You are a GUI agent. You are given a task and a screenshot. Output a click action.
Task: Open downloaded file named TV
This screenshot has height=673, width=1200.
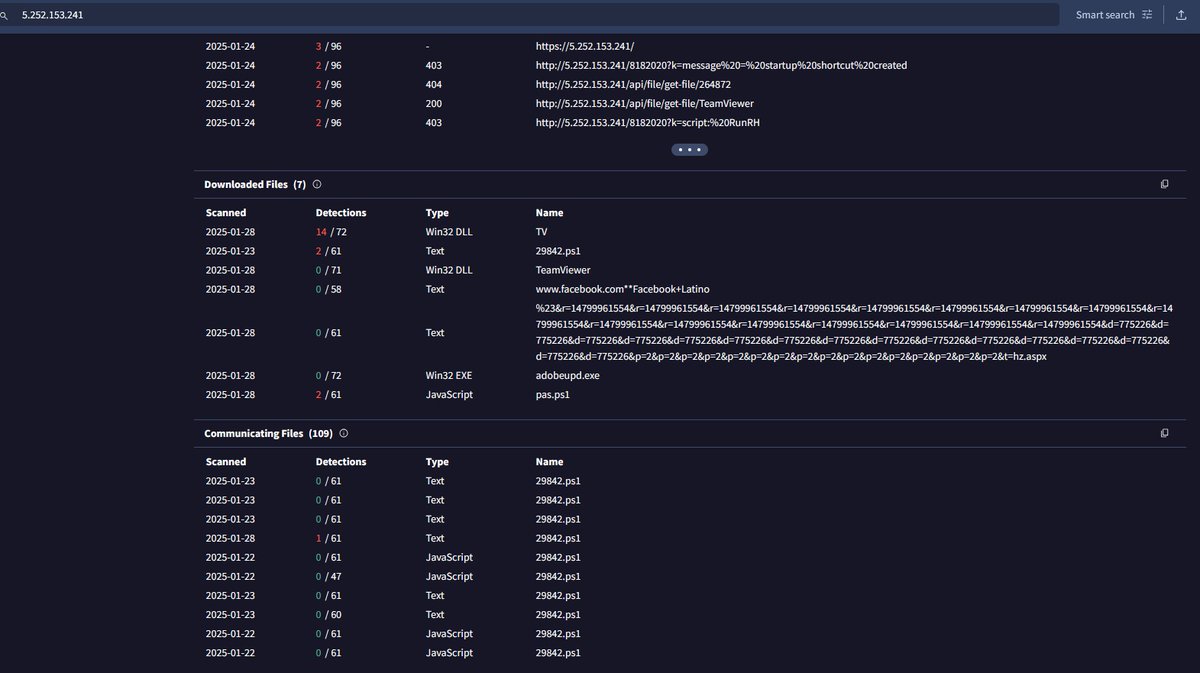[541, 232]
